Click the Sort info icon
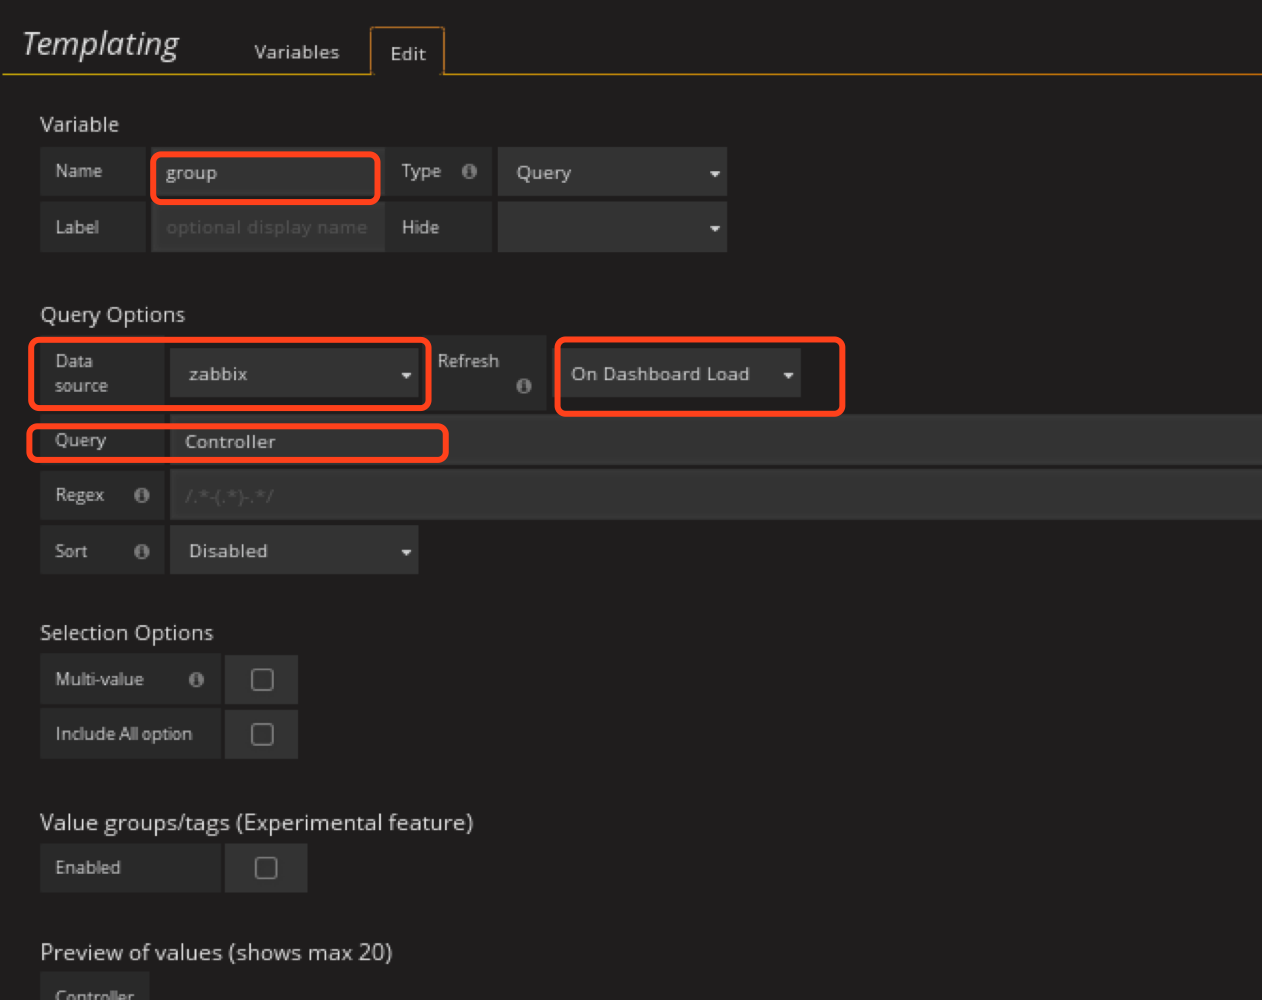The width and height of the screenshot is (1262, 1000). pos(142,551)
